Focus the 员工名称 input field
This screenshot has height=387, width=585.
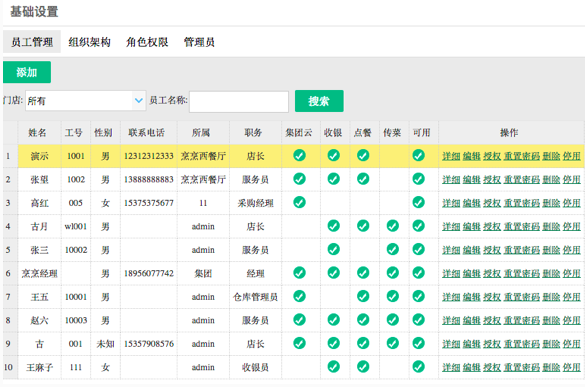[239, 102]
